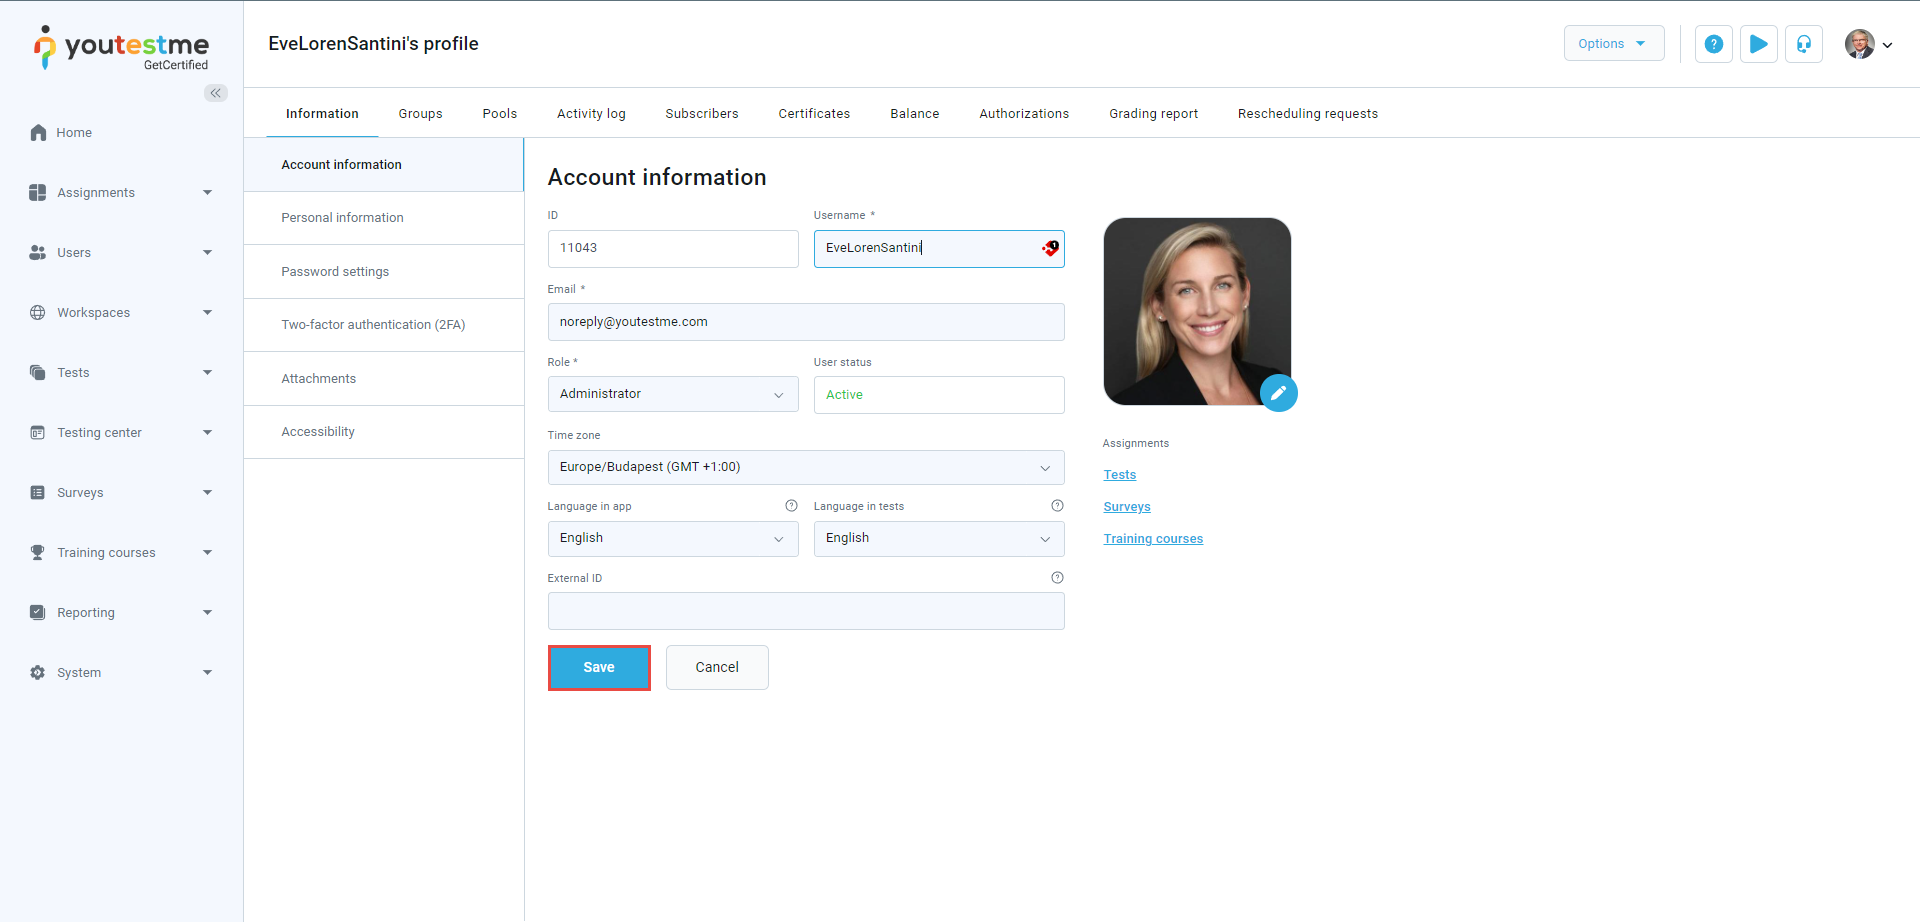Click the Save button
Screen dimensions: 1920x922
tap(599, 667)
